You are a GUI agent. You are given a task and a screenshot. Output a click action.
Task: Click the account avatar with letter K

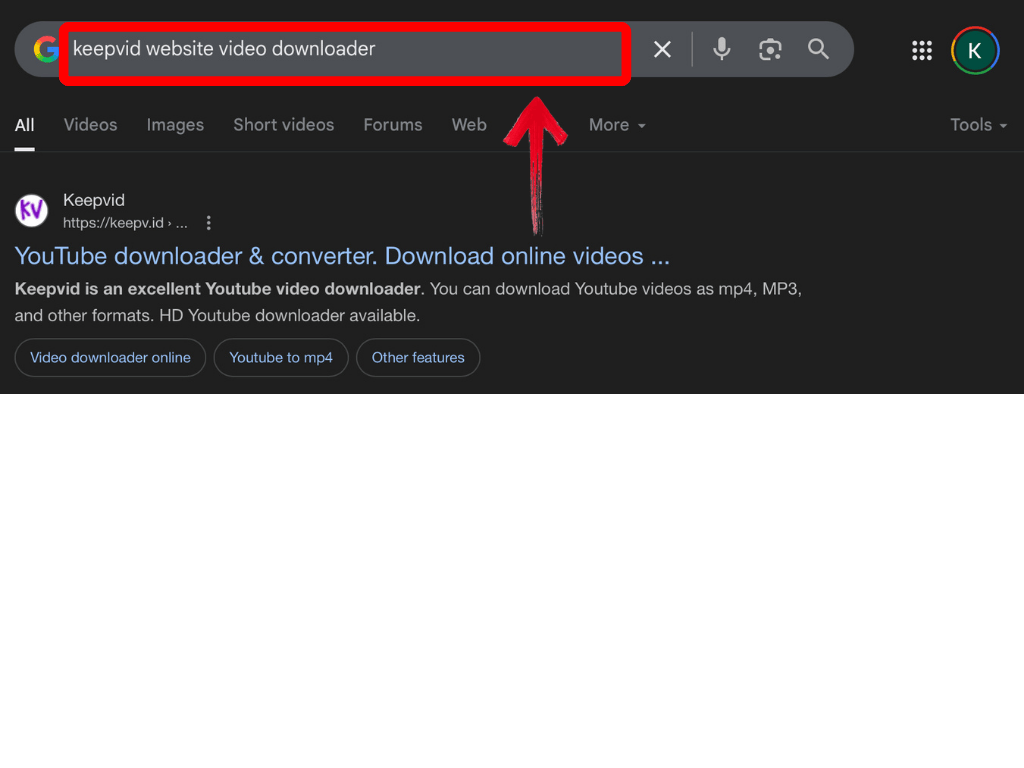(974, 50)
